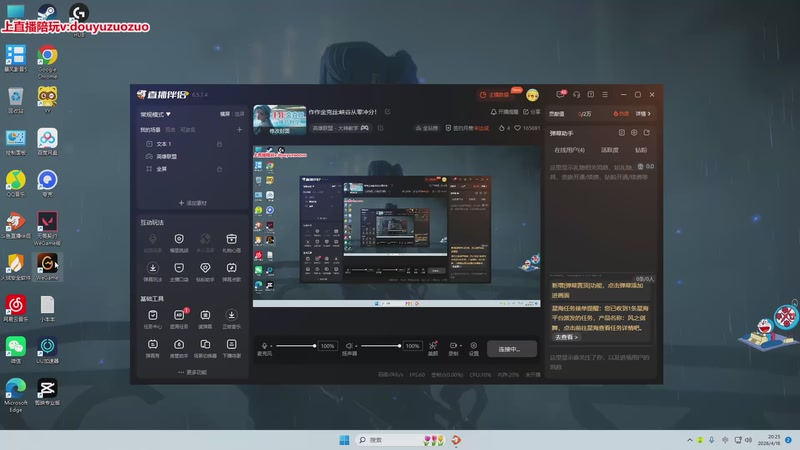Click the 开播提醒 broadcast reminder button
Screen dimensions: 800x450
504,112
